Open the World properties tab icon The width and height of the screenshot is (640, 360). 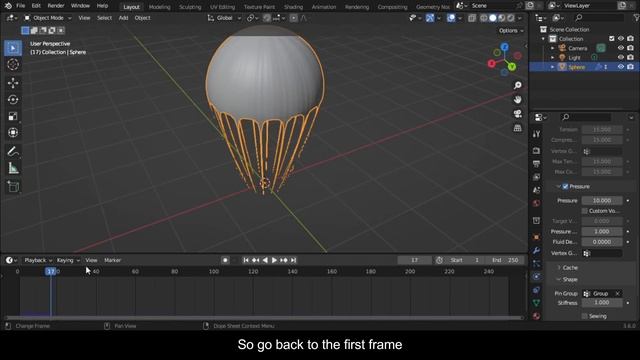click(x=536, y=203)
